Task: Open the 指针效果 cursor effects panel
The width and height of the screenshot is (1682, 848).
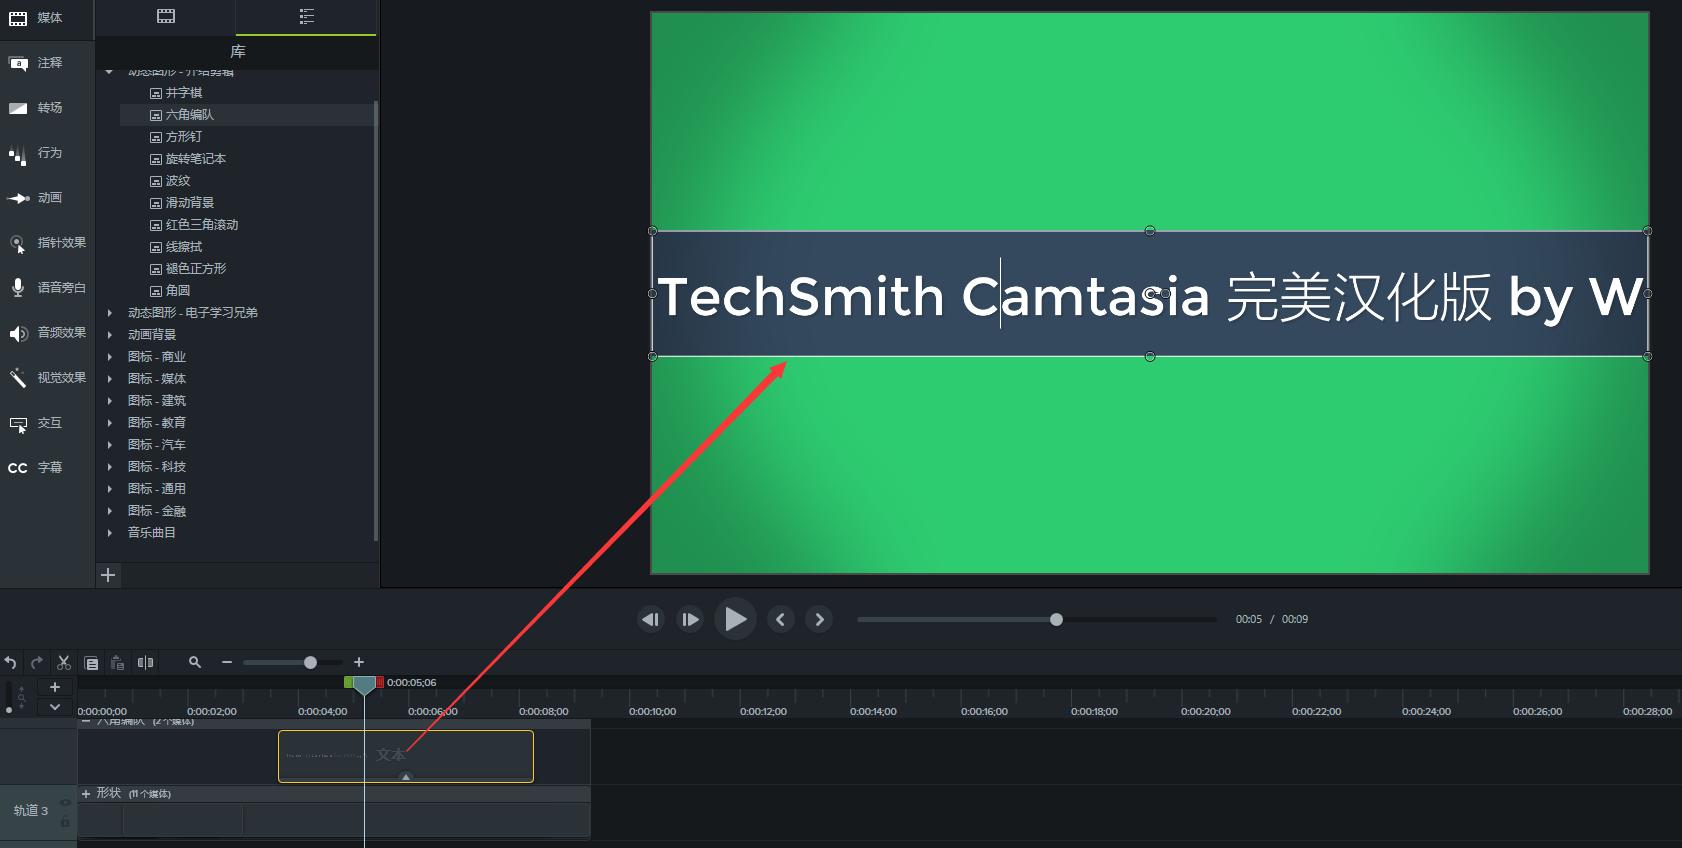Action: pos(46,243)
